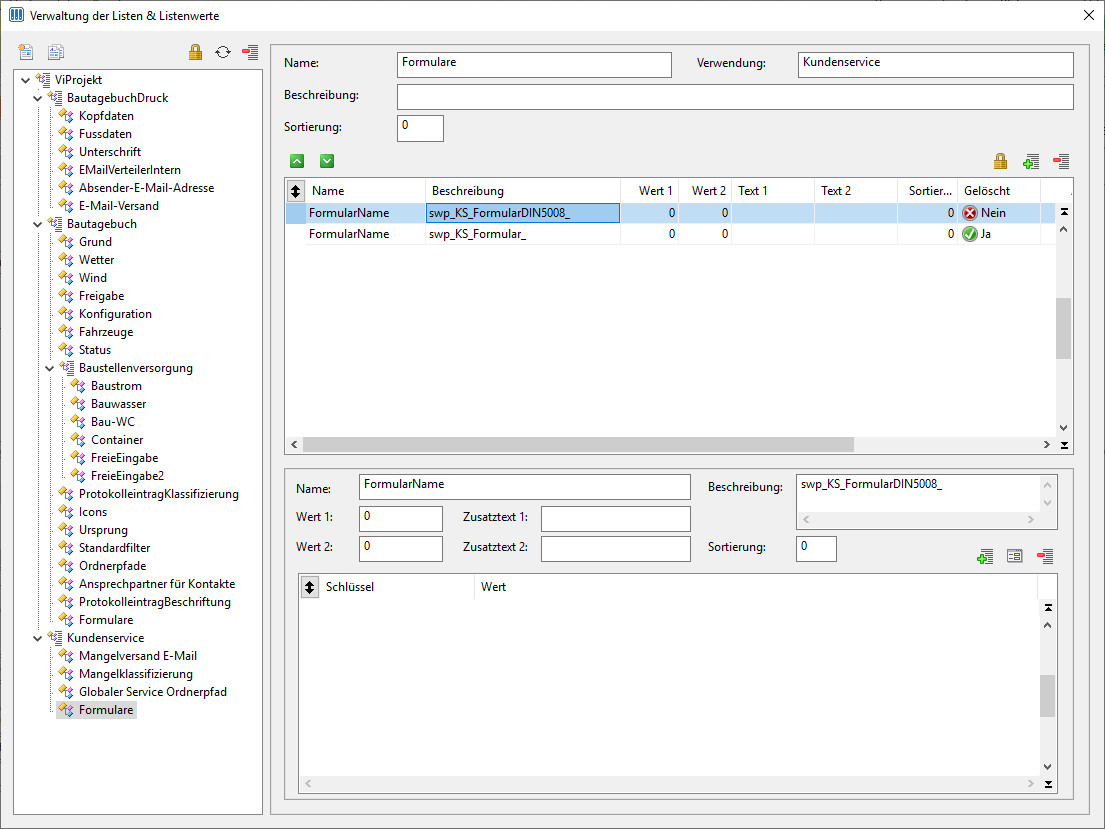Close the Verwaltung der Listen window
Viewport: 1105px width, 829px height.
tap(1088, 15)
